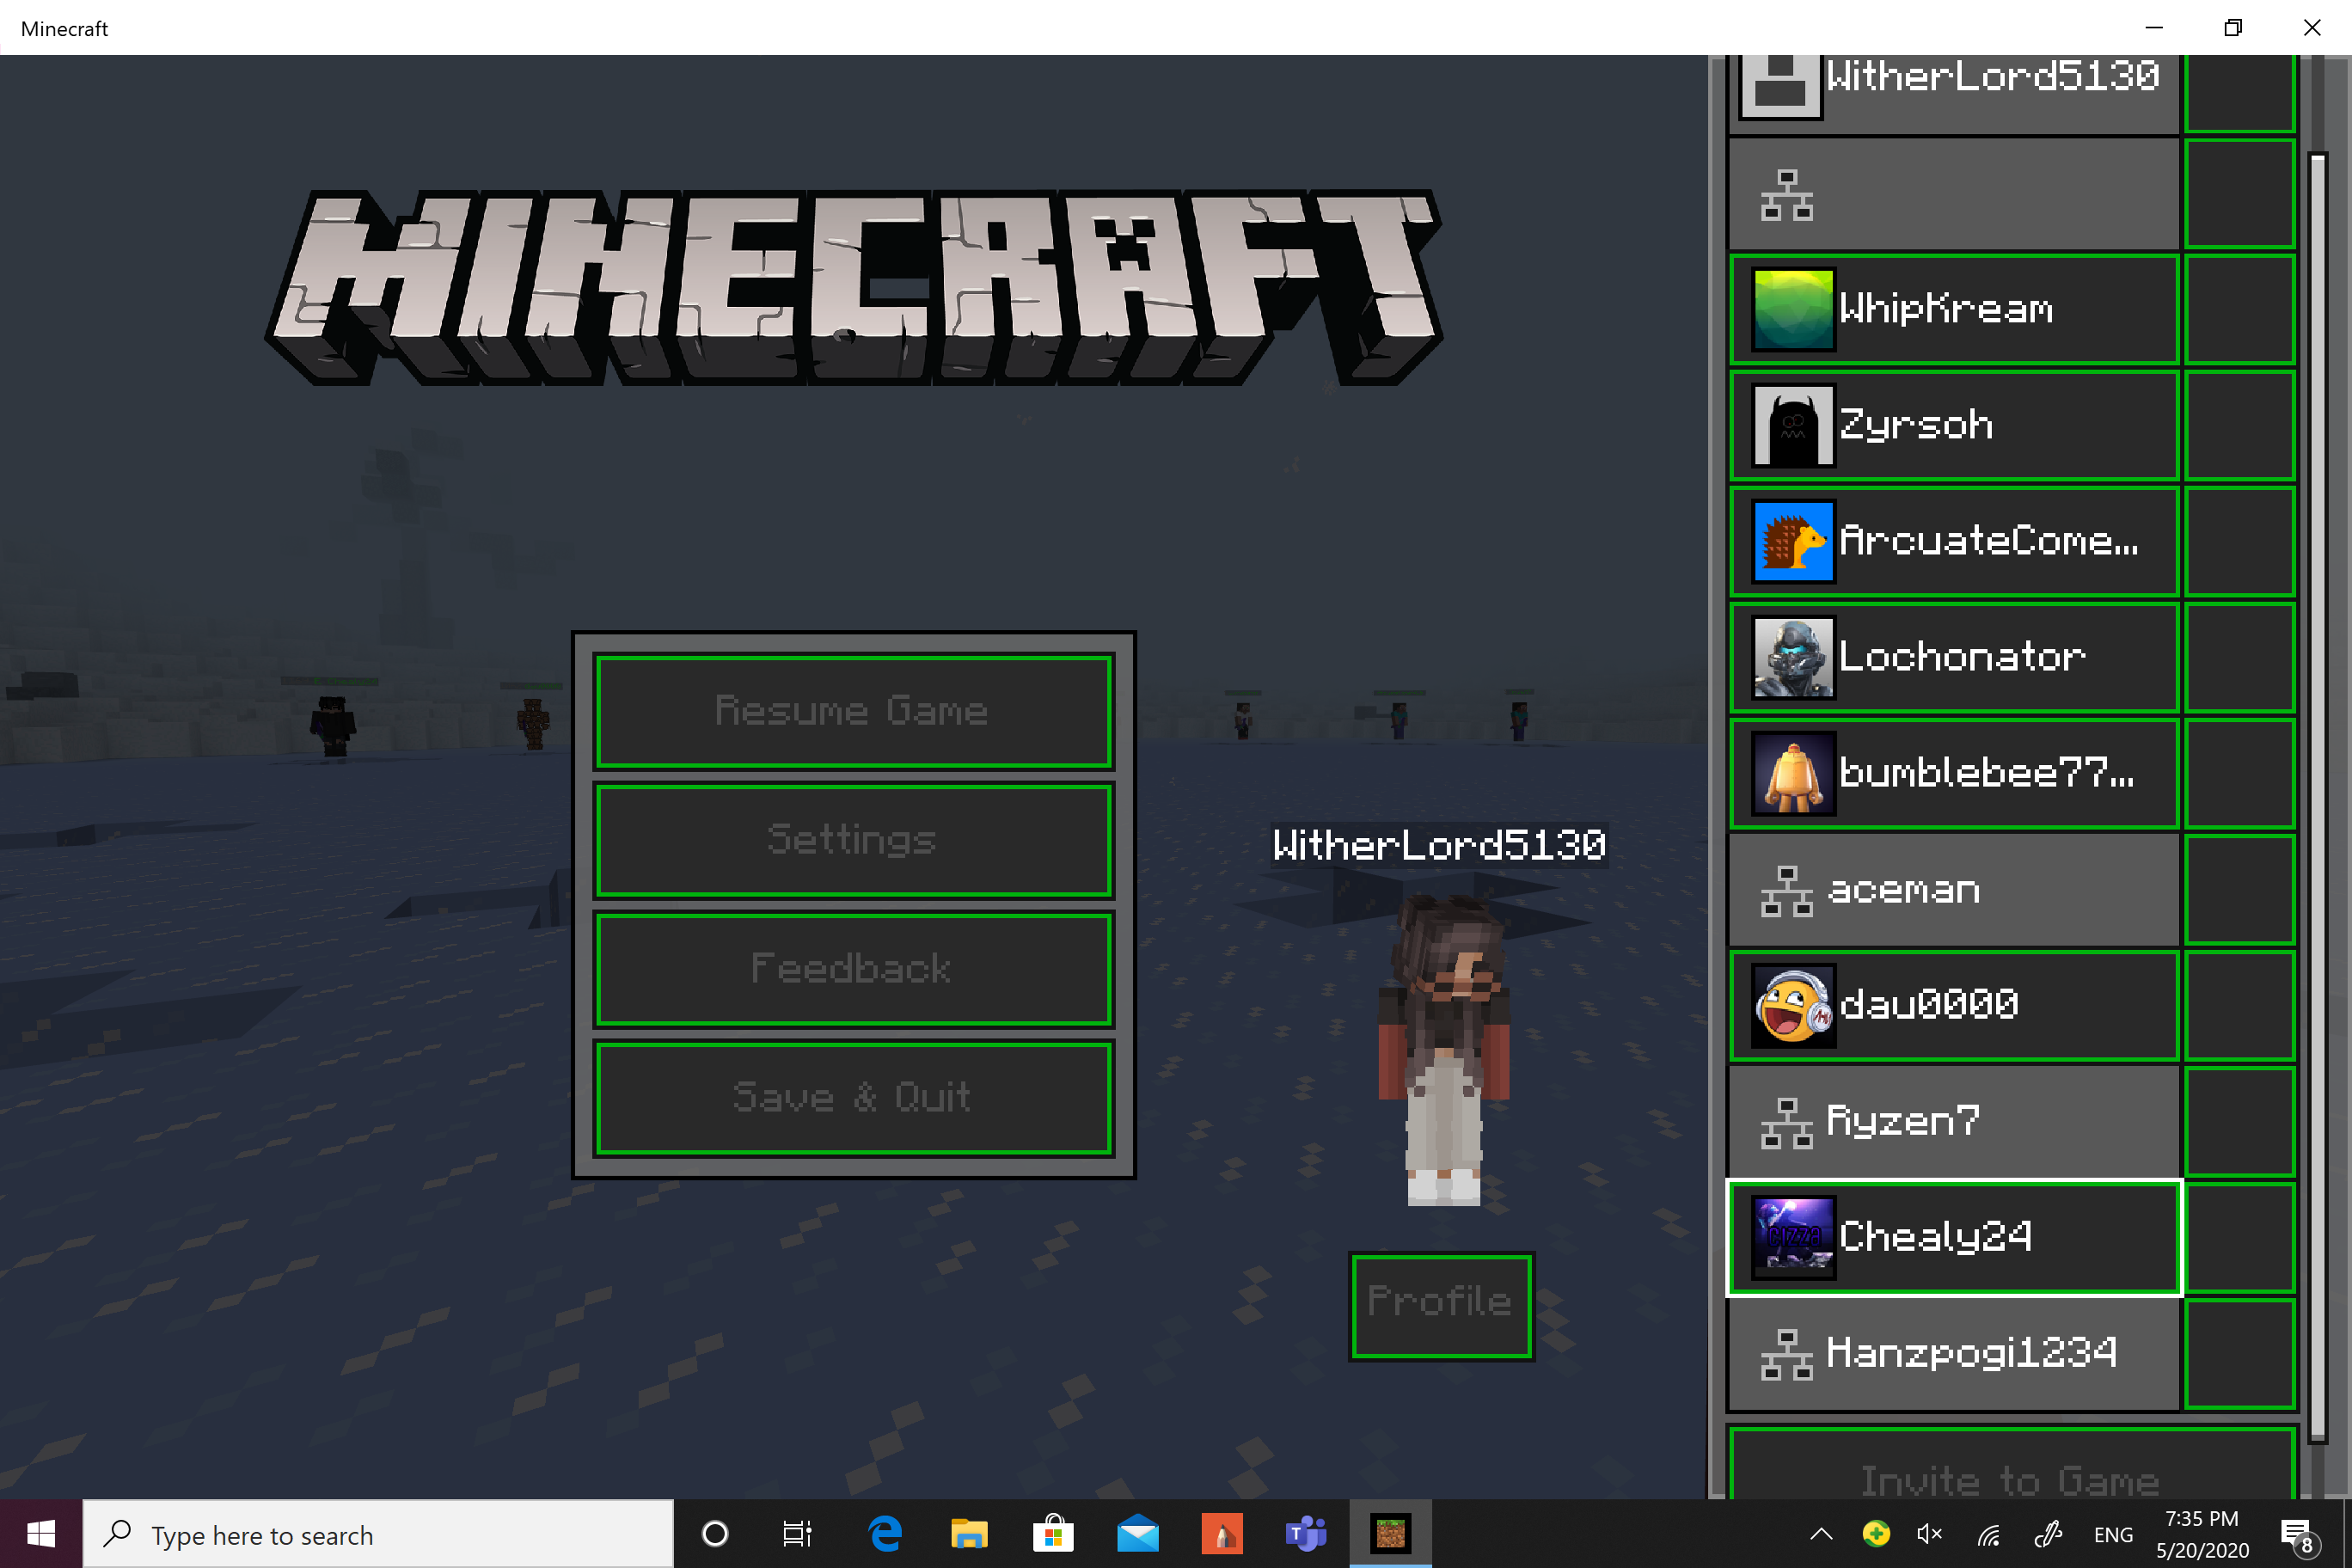Click Lochonator robot avatar

[x=1793, y=658]
